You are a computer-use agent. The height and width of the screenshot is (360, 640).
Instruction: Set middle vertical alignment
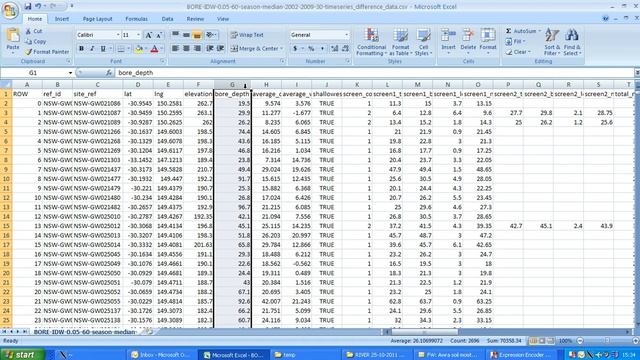(186, 35)
